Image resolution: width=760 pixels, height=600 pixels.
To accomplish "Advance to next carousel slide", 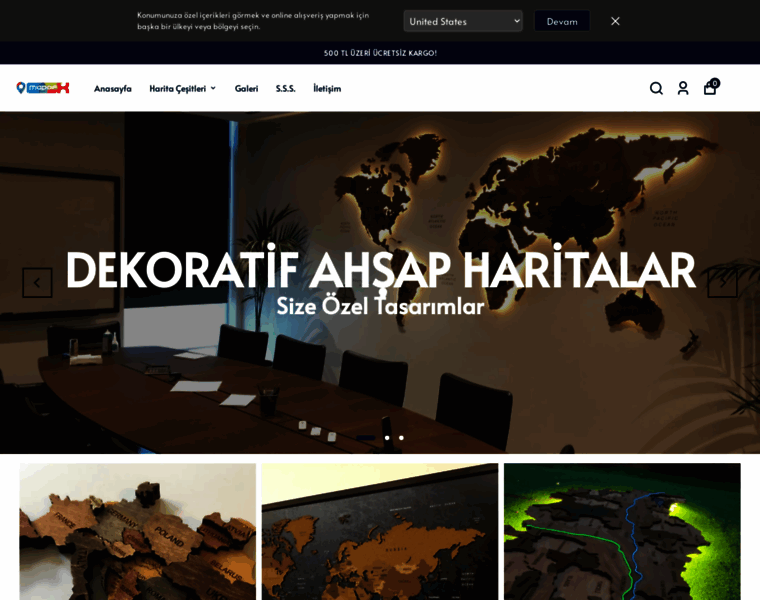I will click(x=722, y=283).
